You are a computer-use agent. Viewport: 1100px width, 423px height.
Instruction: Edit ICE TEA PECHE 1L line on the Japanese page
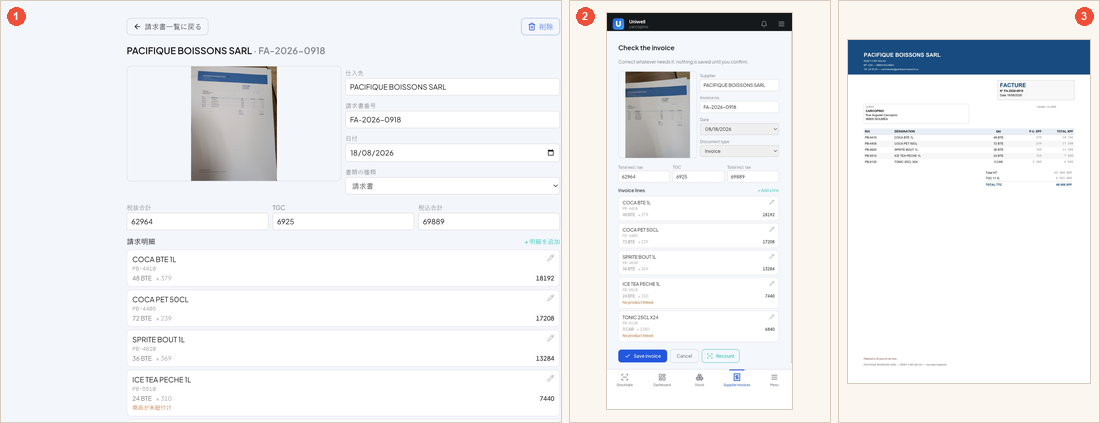pyautogui.click(x=551, y=378)
